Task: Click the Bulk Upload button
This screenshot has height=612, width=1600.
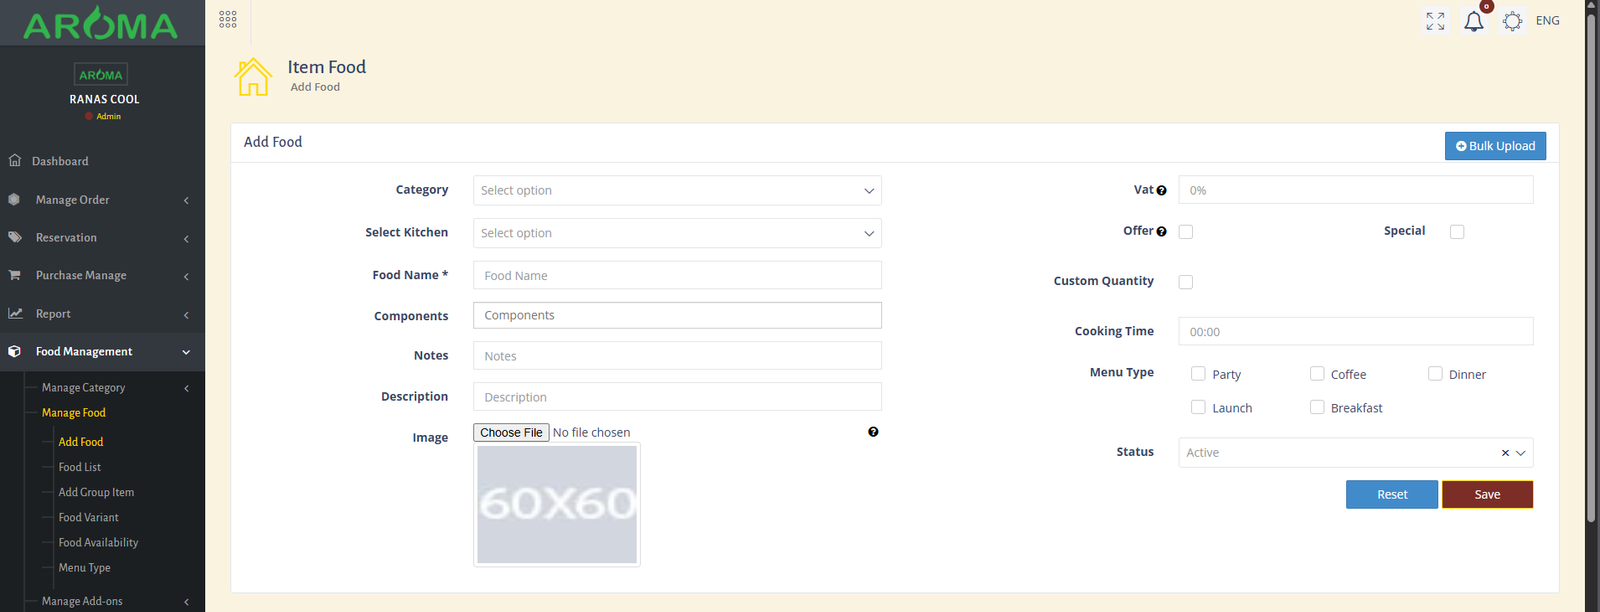Action: (1495, 146)
